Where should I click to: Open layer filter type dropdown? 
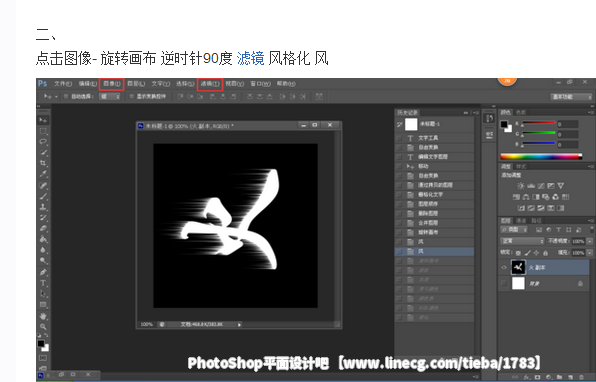point(514,230)
